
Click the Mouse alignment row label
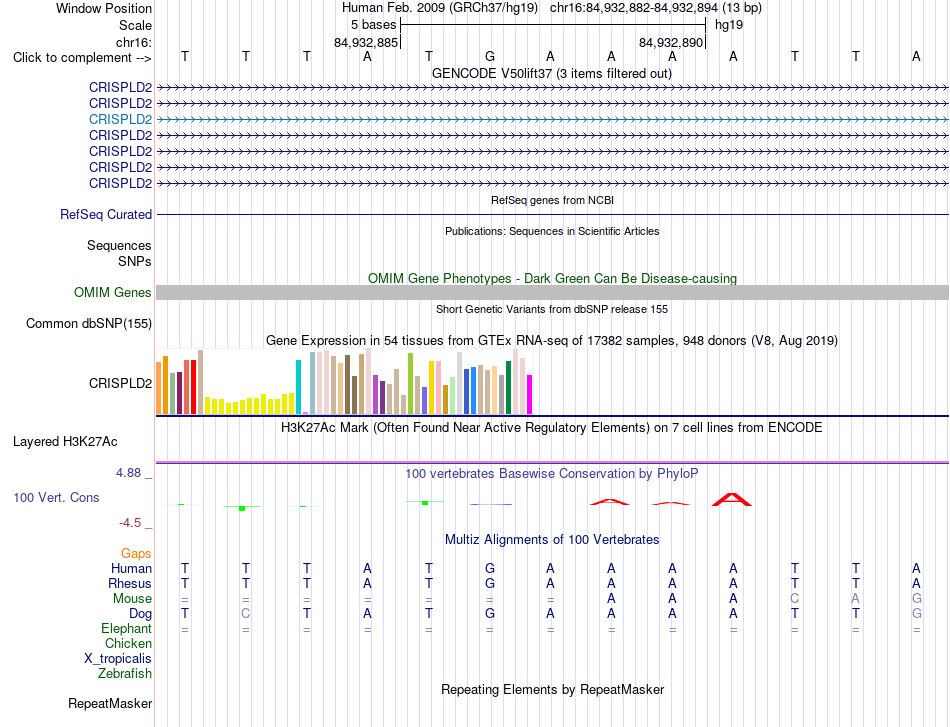(x=132, y=599)
